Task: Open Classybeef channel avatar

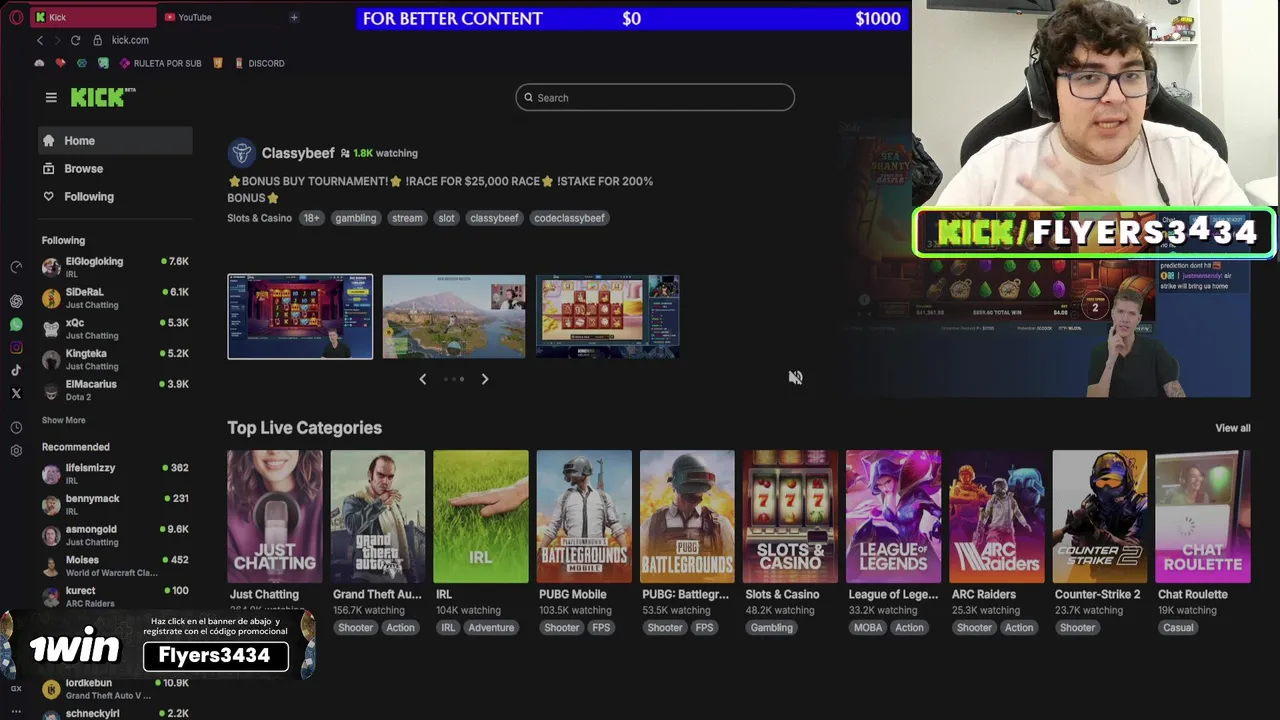Action: coord(241,153)
